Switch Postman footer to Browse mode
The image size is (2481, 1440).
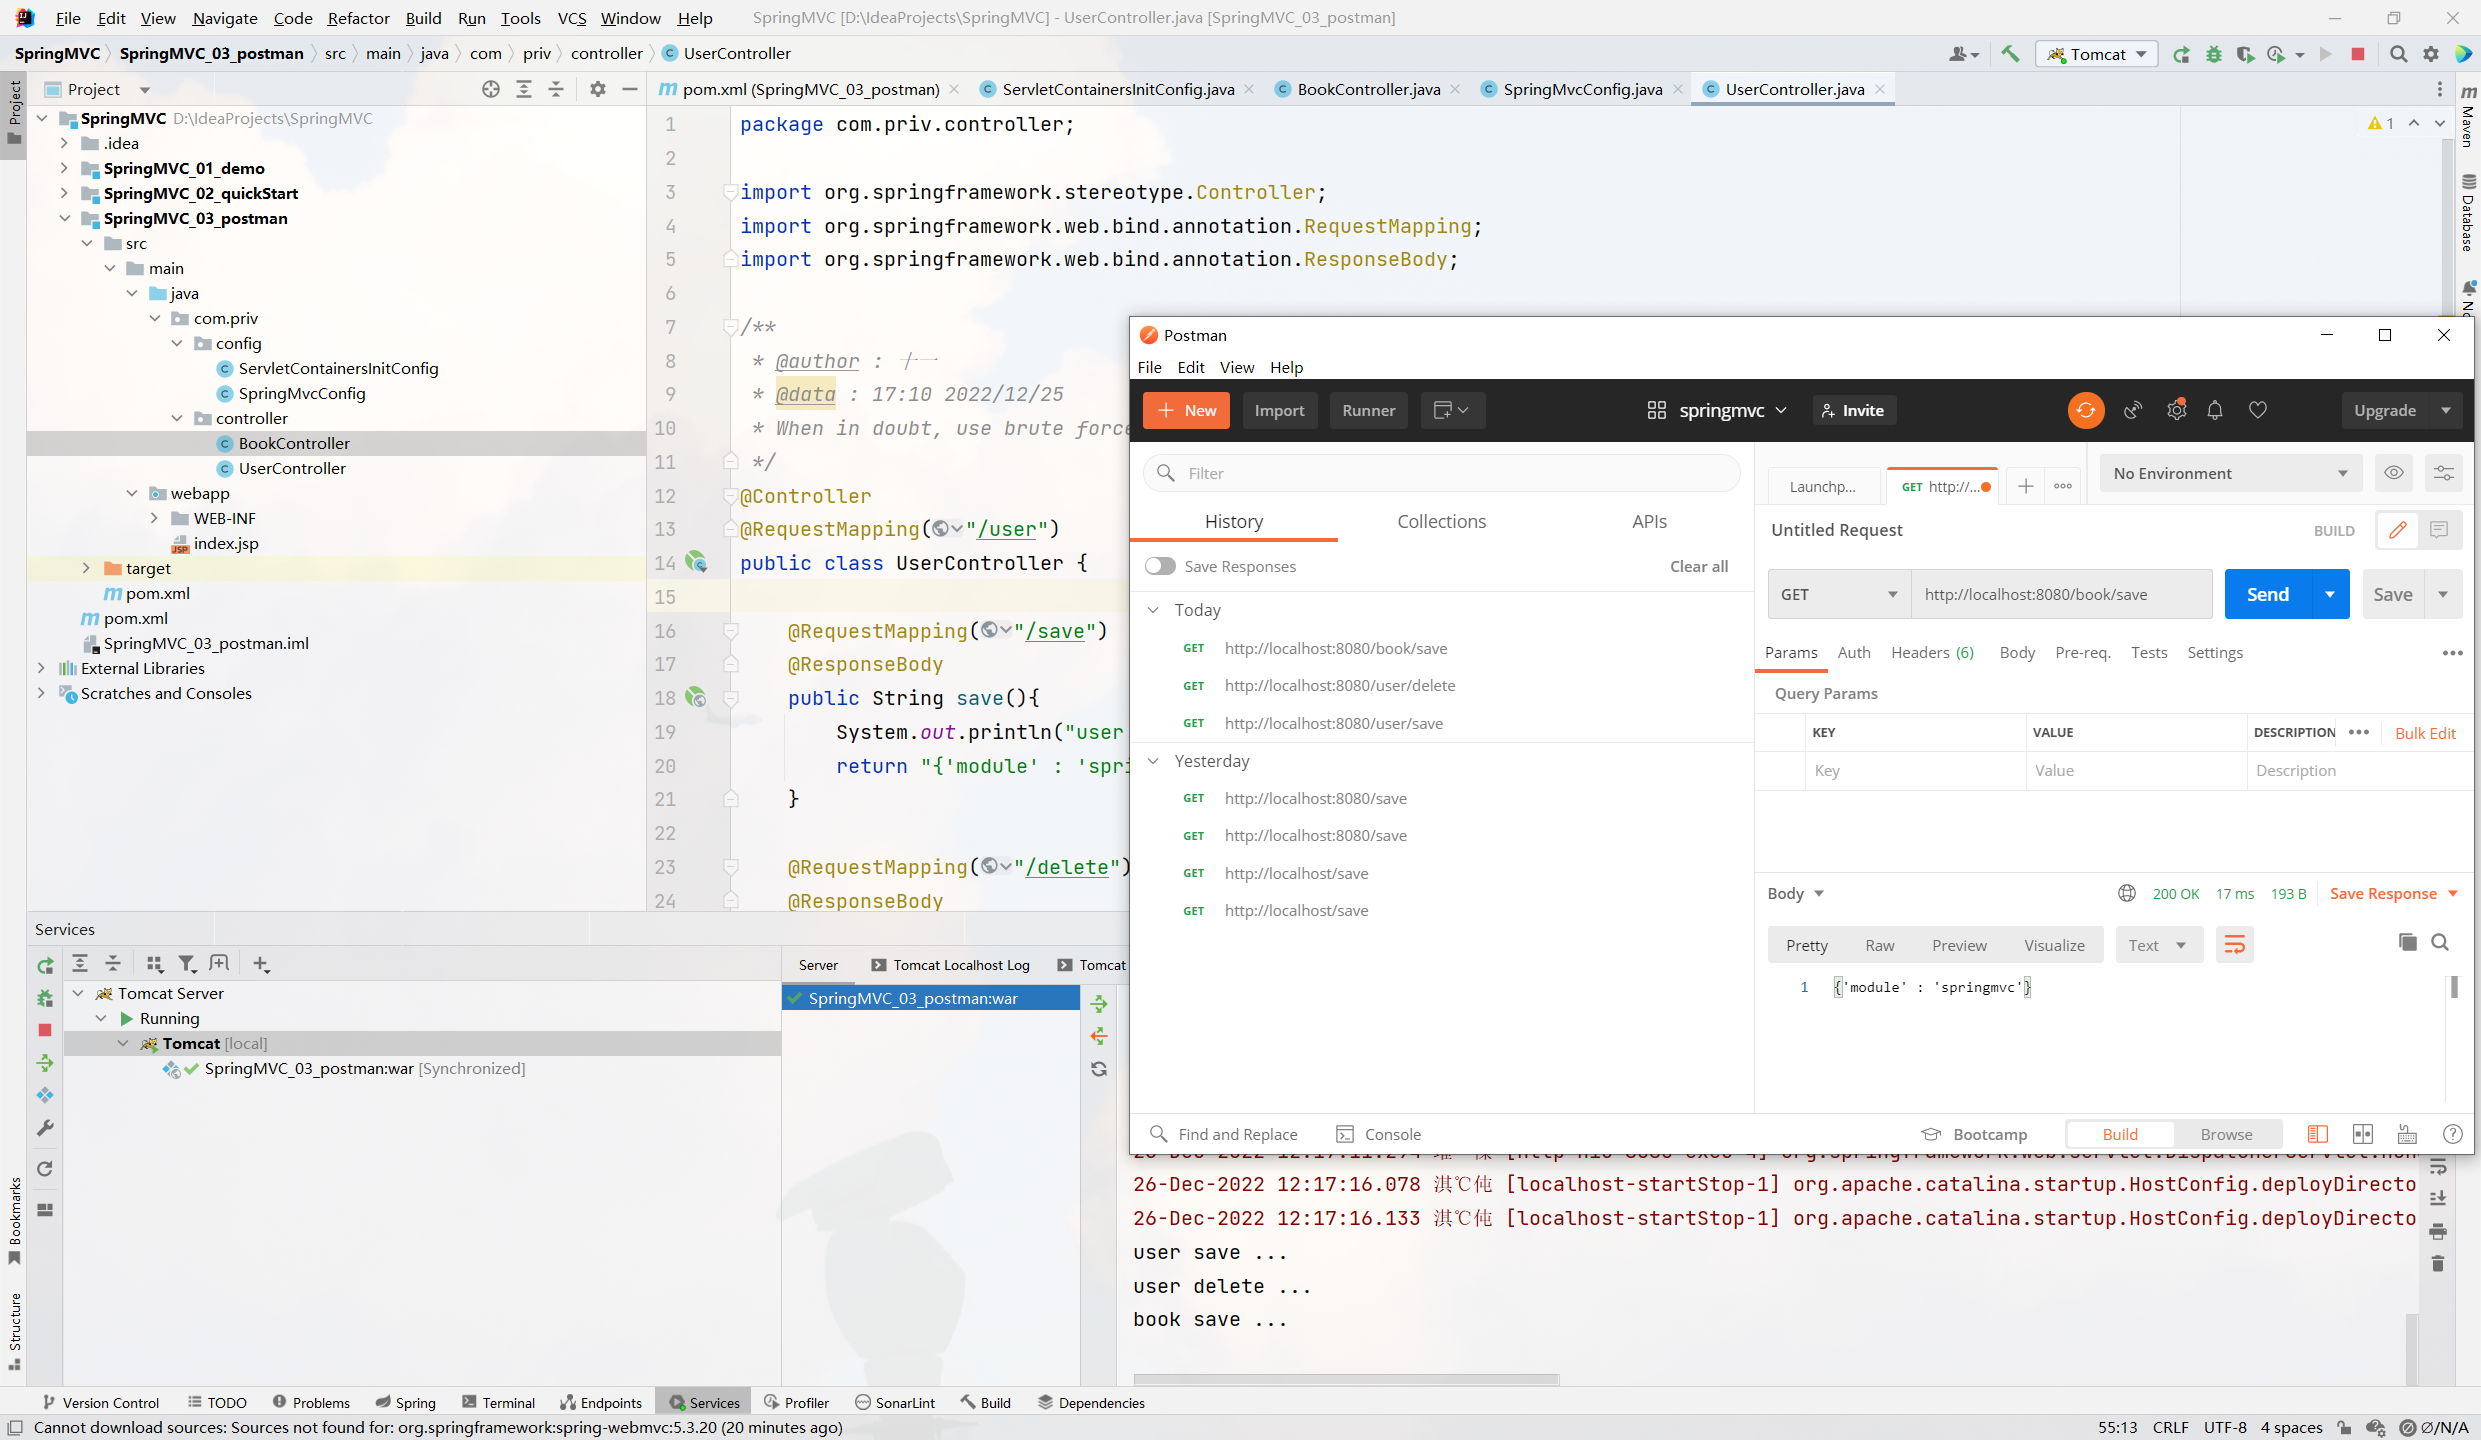(2226, 1134)
